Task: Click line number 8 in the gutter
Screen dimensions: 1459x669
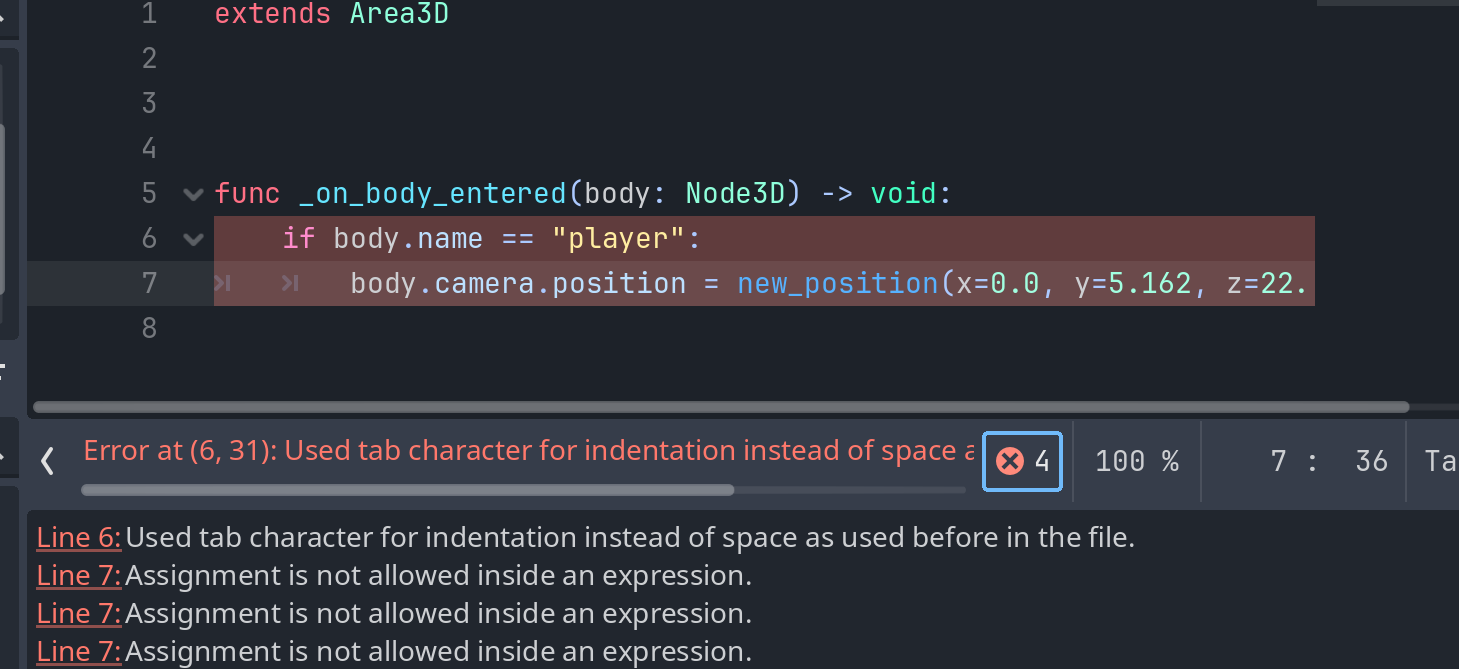Action: 149,328
